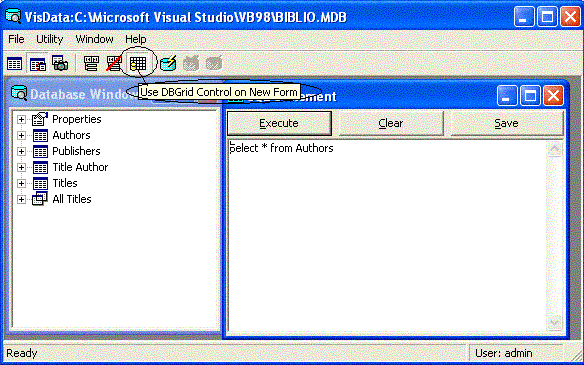The width and height of the screenshot is (584, 365).
Task: Open the Utility menu
Action: (50, 39)
